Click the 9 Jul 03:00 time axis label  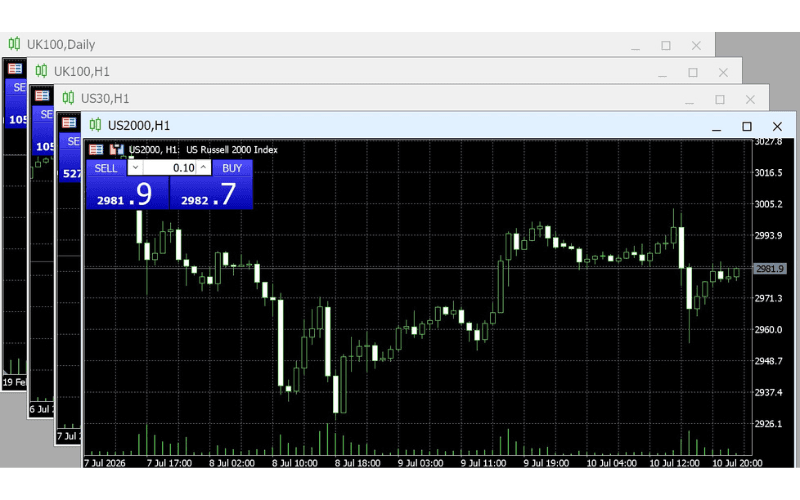click(420, 463)
